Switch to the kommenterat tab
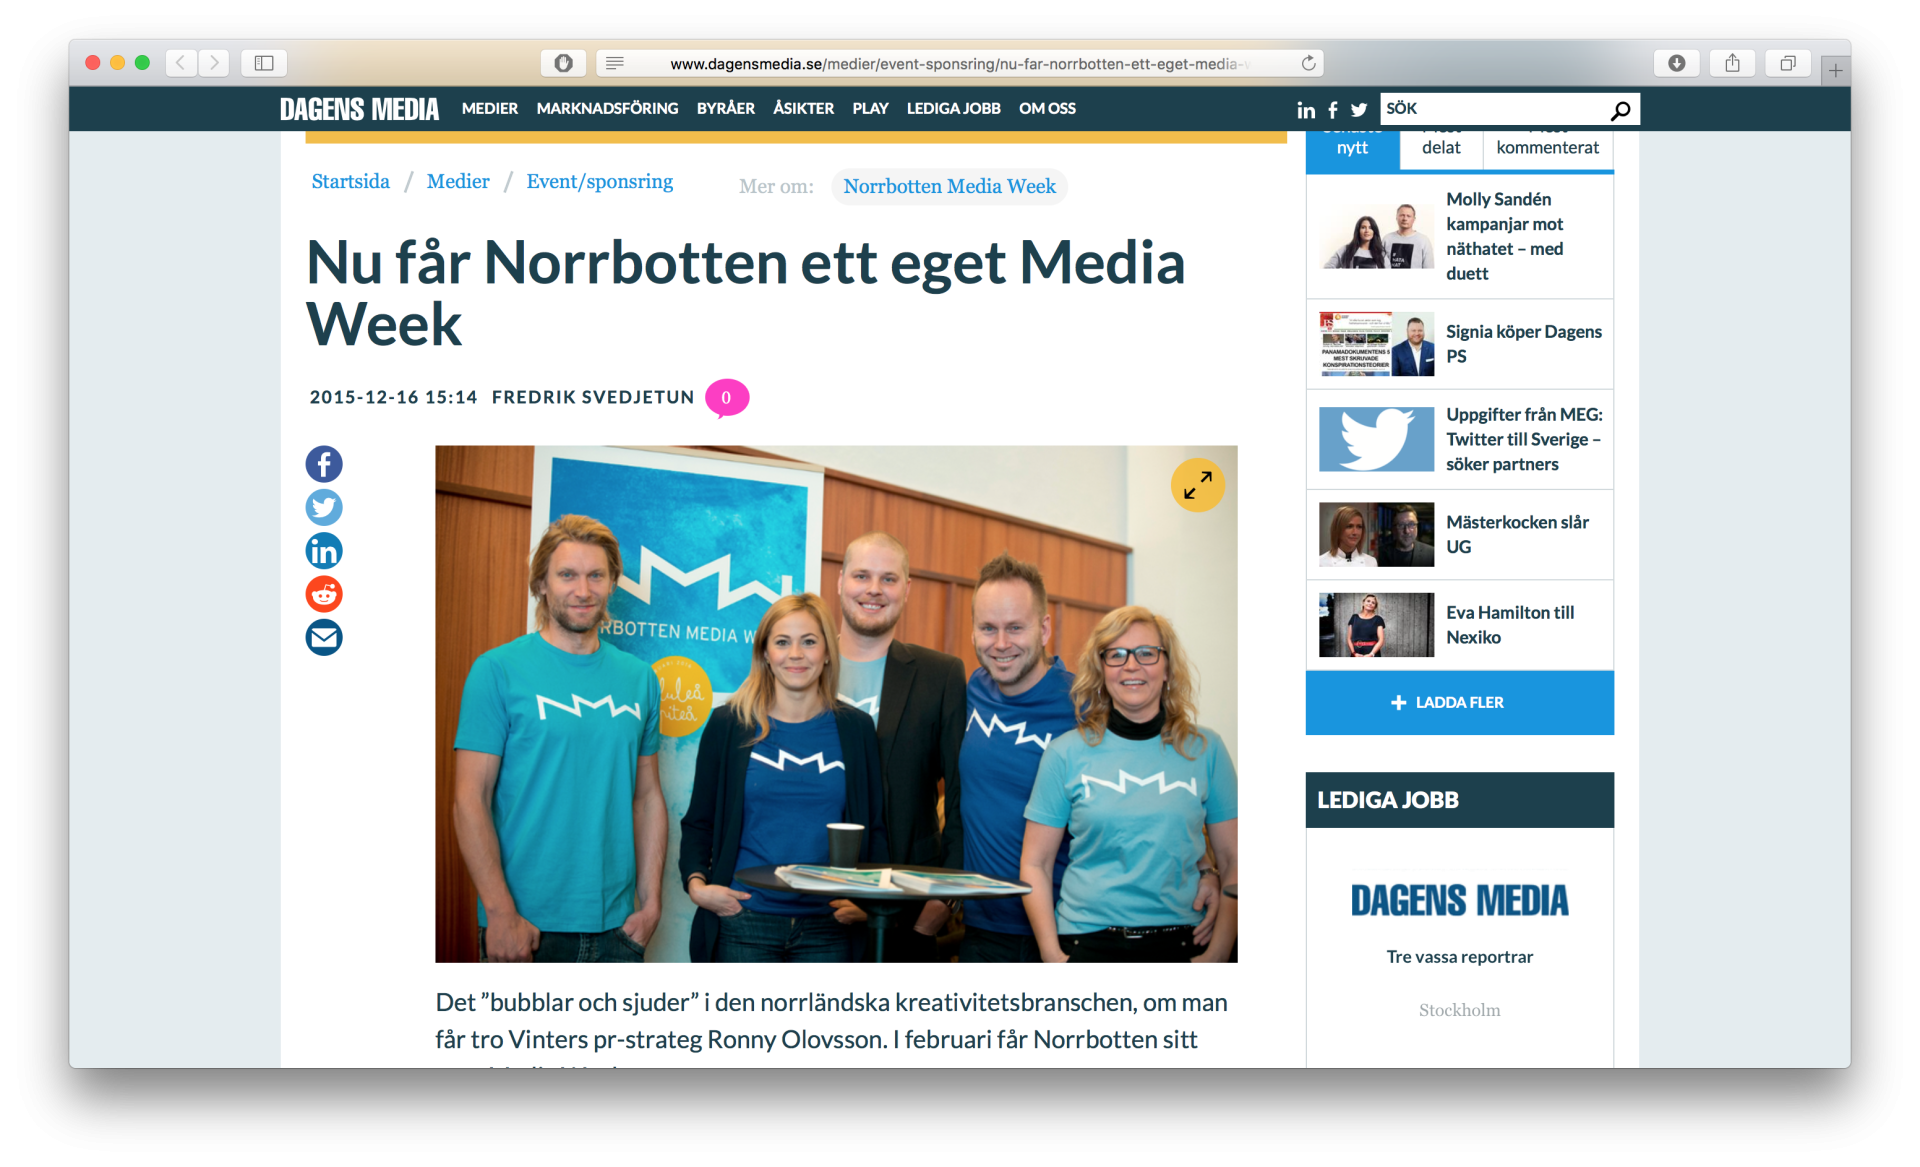 click(x=1547, y=148)
